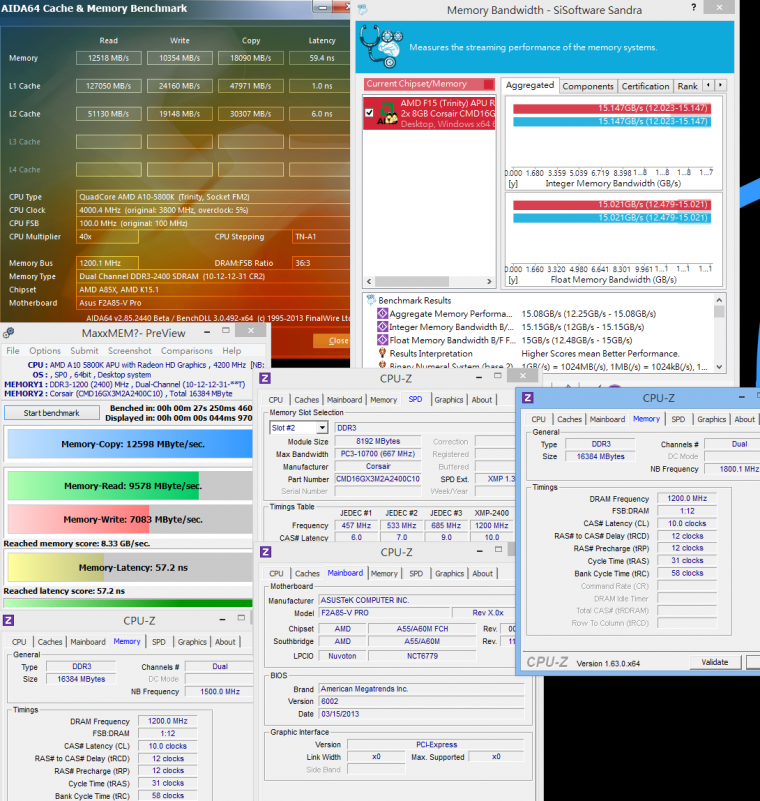This screenshot has height=801, width=760.
Task: Click the CPU-Z SPD window Z logo icon
Action: pyautogui.click(x=265, y=379)
